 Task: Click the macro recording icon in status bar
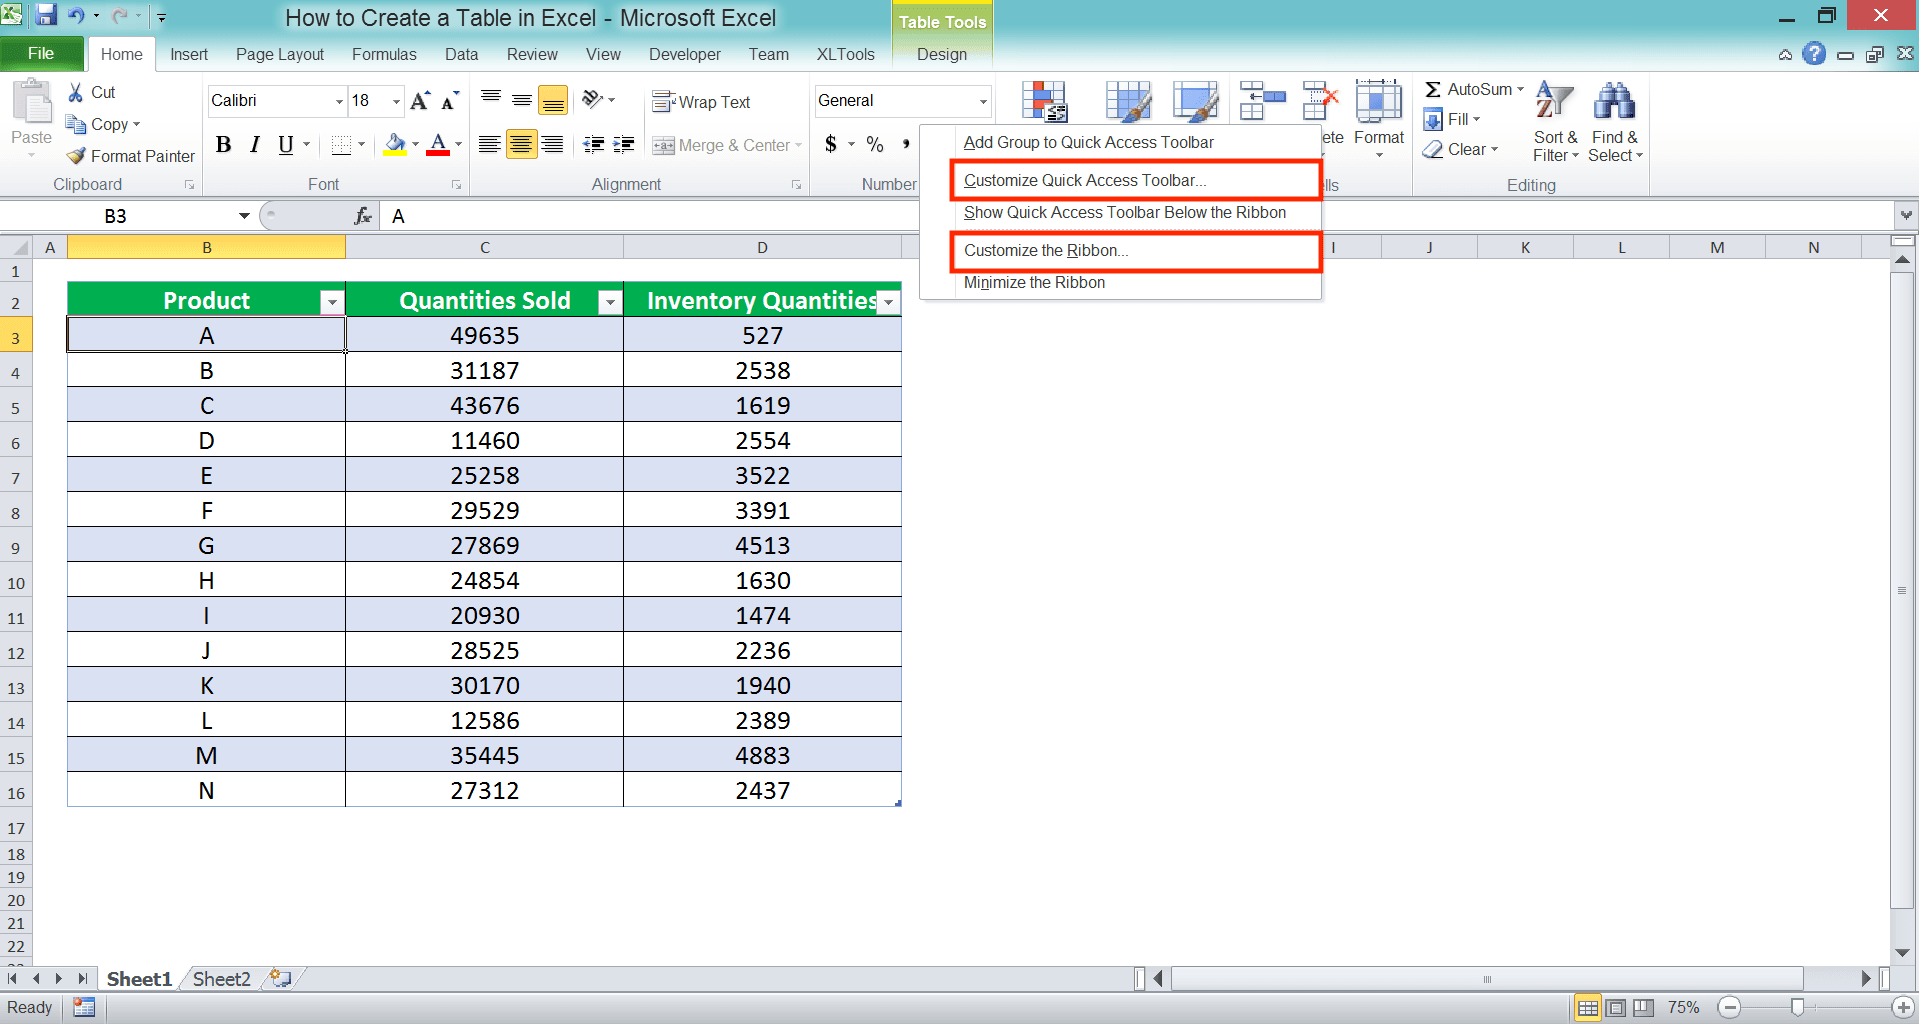[84, 1008]
